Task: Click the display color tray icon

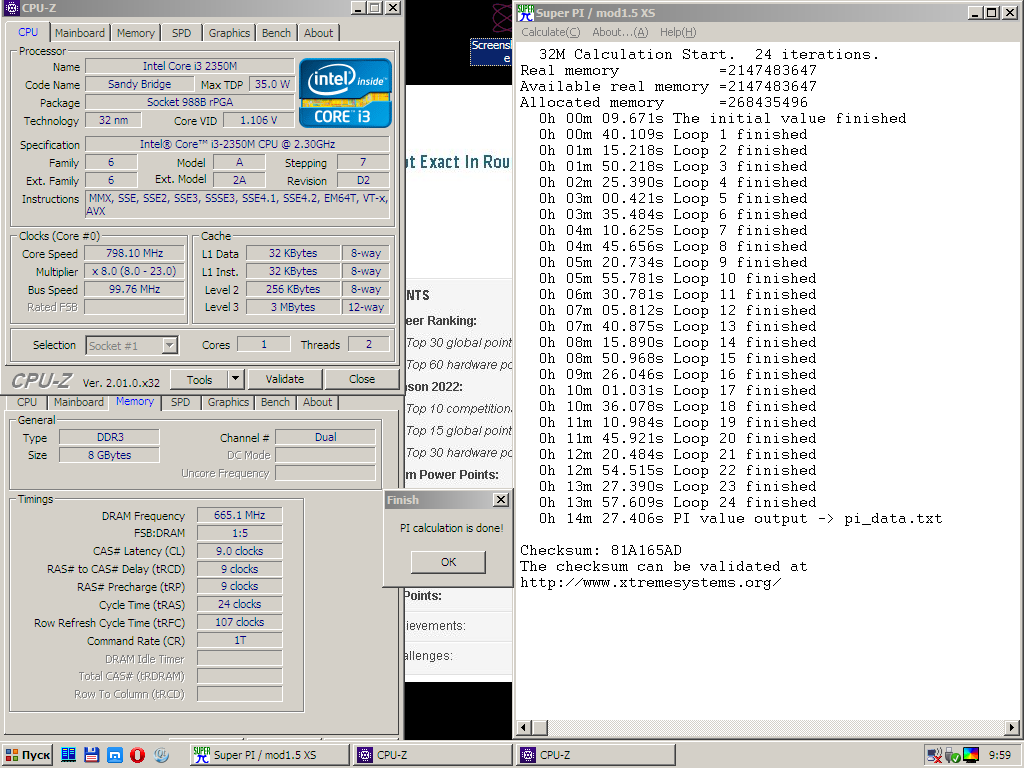Action: coord(970,756)
